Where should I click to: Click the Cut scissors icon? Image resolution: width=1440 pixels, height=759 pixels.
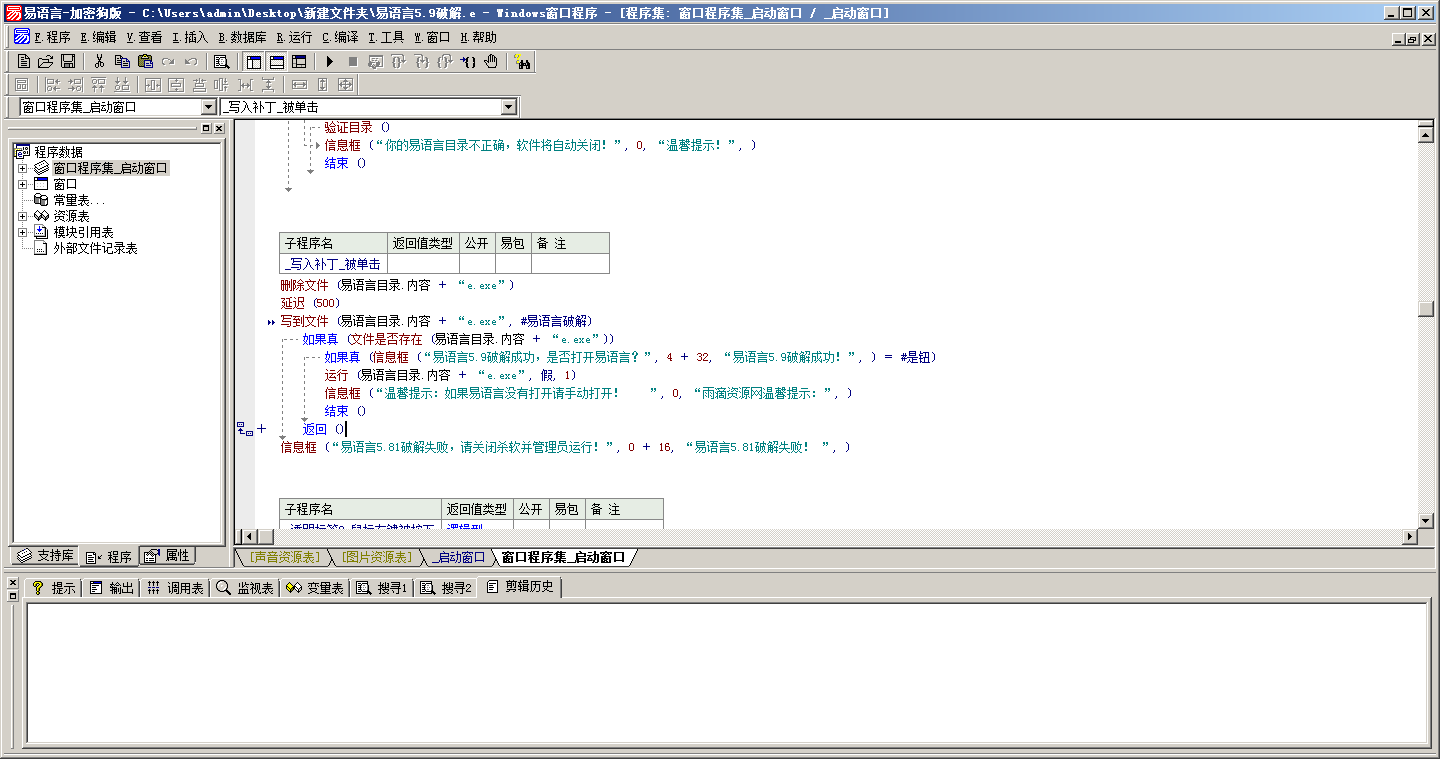100,62
